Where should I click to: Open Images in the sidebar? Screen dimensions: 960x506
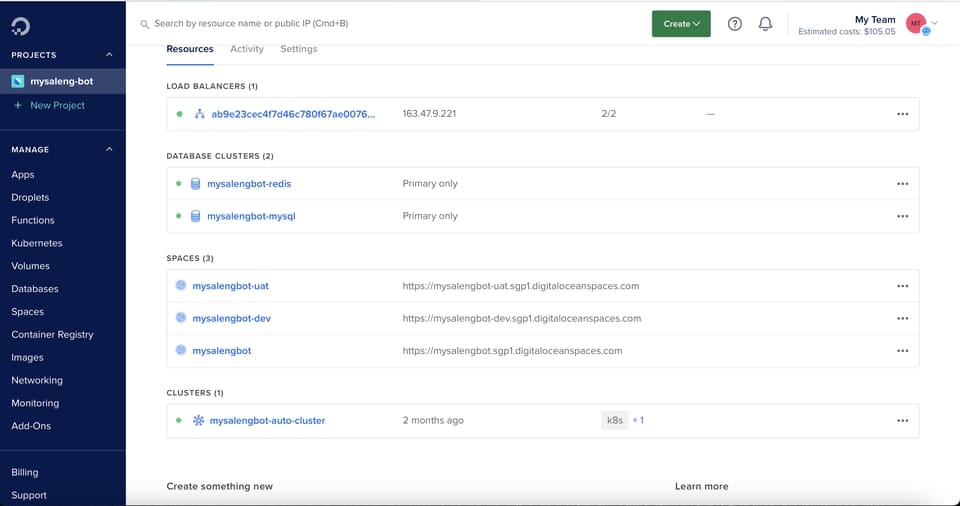click(27, 357)
